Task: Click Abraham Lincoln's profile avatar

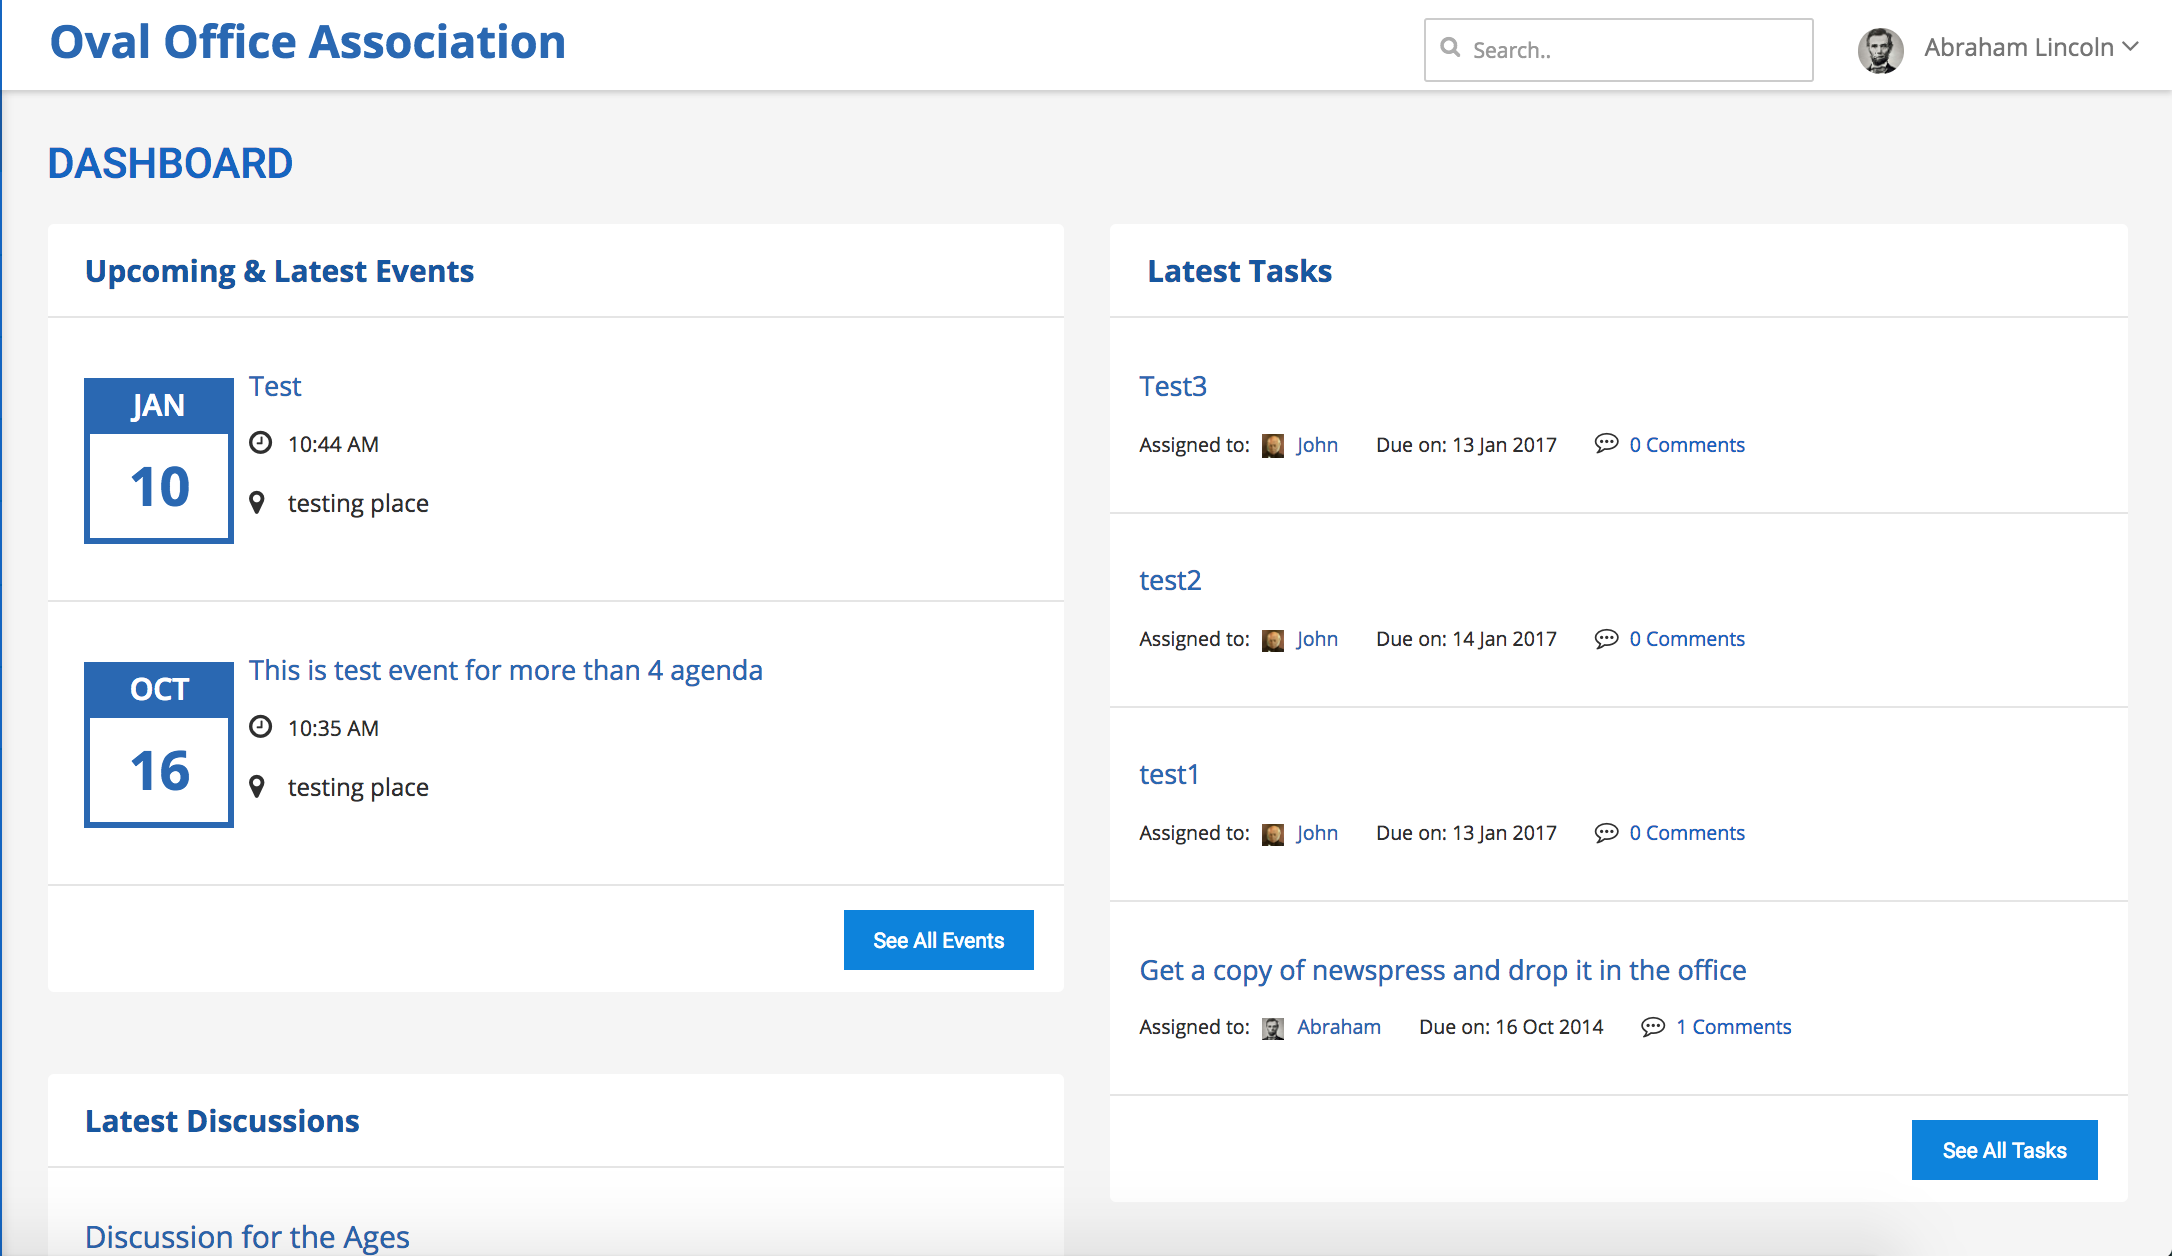Action: [x=1880, y=50]
